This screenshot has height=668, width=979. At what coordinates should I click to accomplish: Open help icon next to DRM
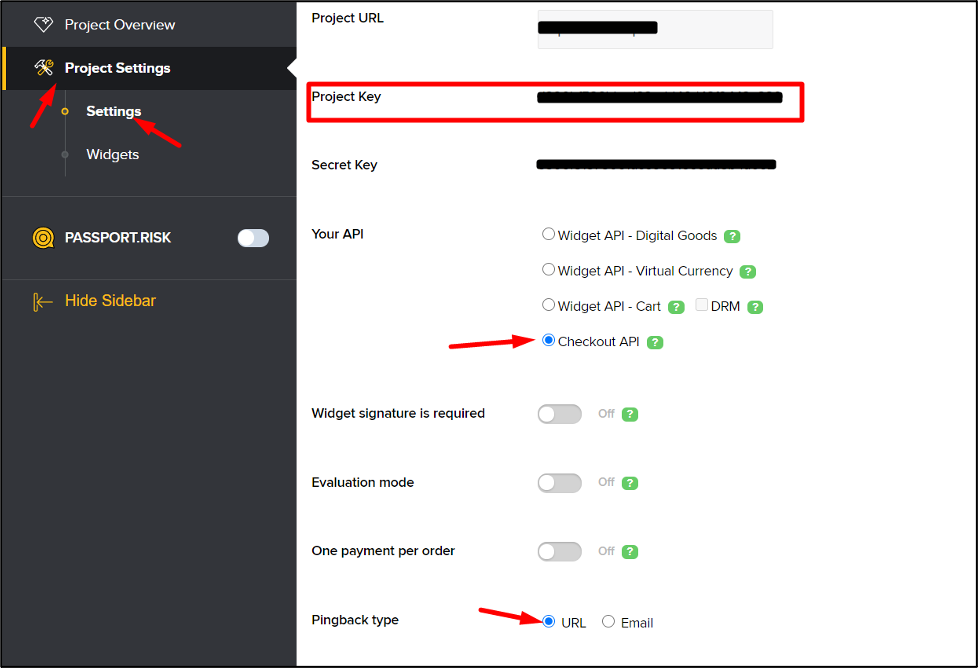coord(755,307)
